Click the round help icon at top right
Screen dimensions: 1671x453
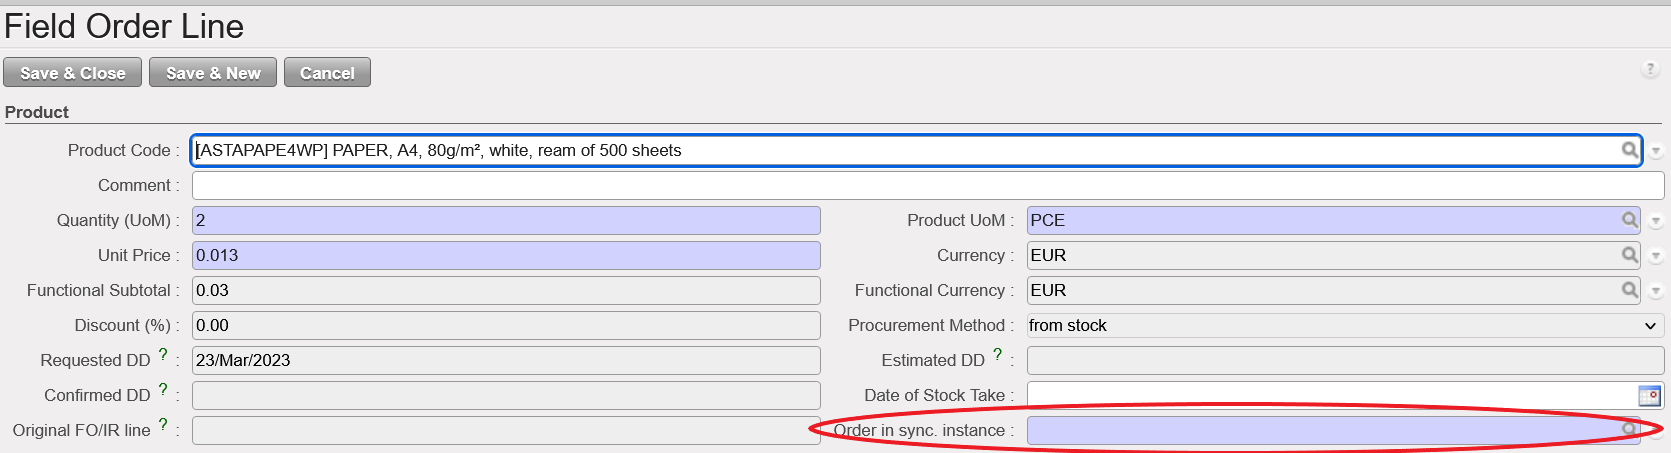[x=1650, y=69]
